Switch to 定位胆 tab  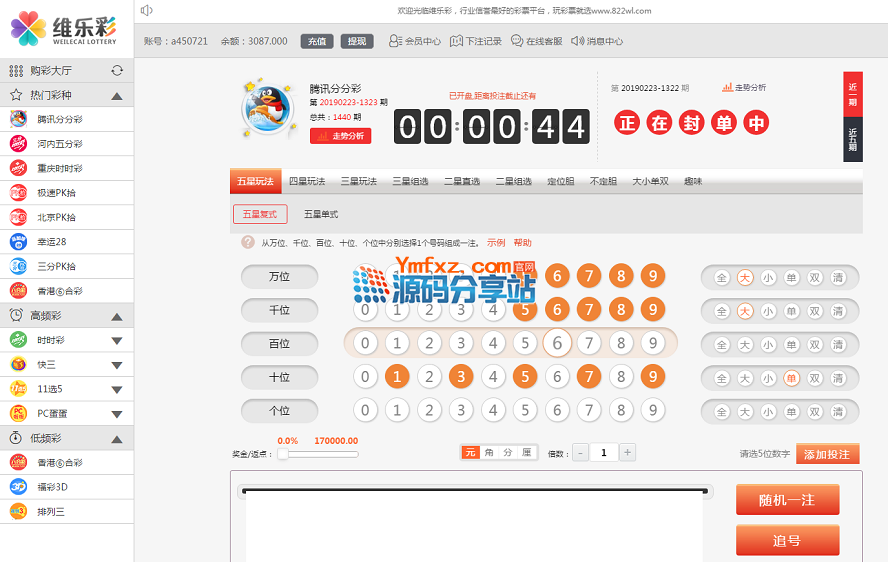(x=561, y=181)
